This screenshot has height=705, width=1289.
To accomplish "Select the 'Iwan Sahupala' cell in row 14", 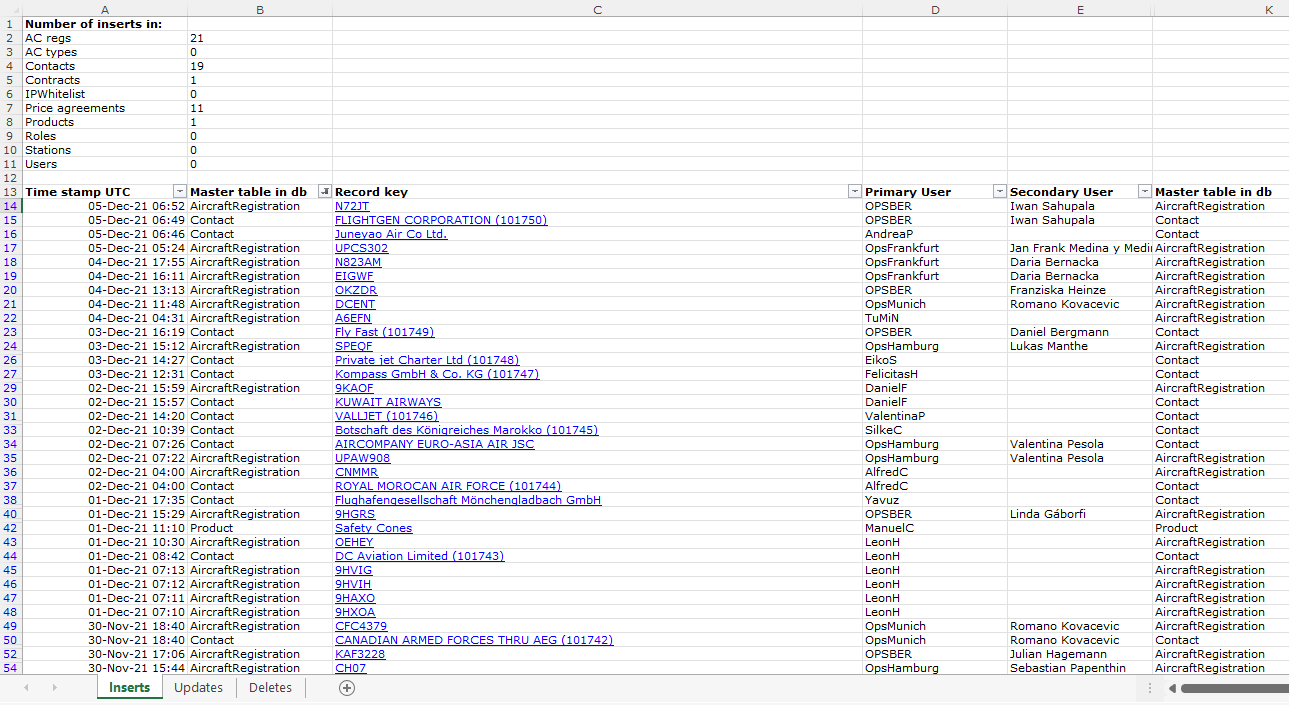I will pyautogui.click(x=1080, y=206).
